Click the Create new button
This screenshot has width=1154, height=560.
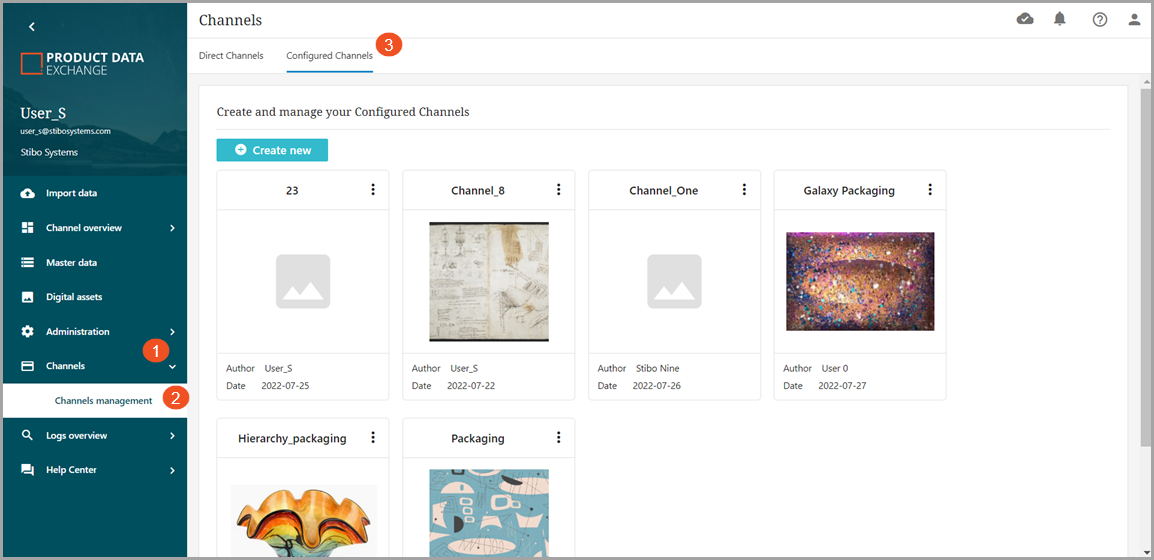(272, 150)
